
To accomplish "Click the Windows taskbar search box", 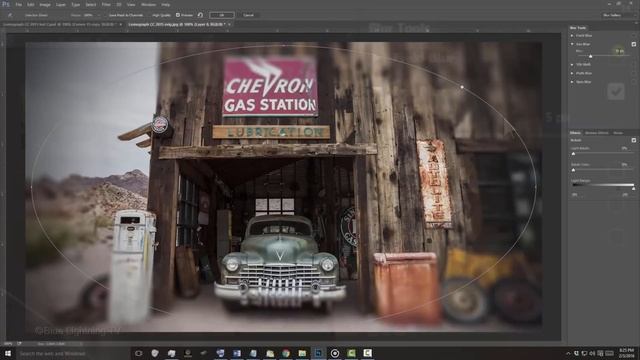I will [x=73, y=353].
